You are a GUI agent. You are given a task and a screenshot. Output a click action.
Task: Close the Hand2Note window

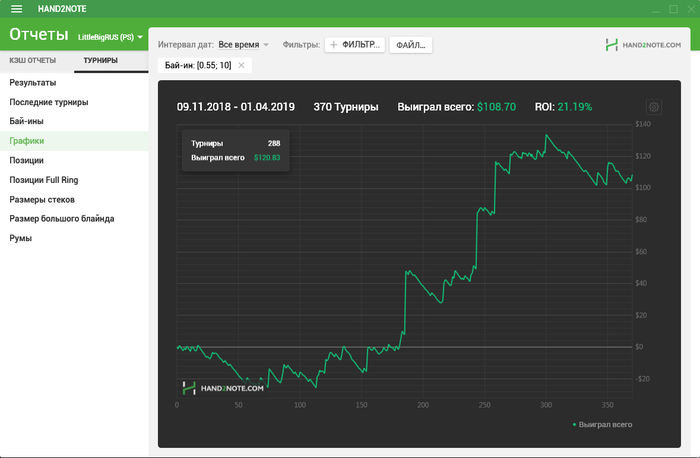coord(691,9)
